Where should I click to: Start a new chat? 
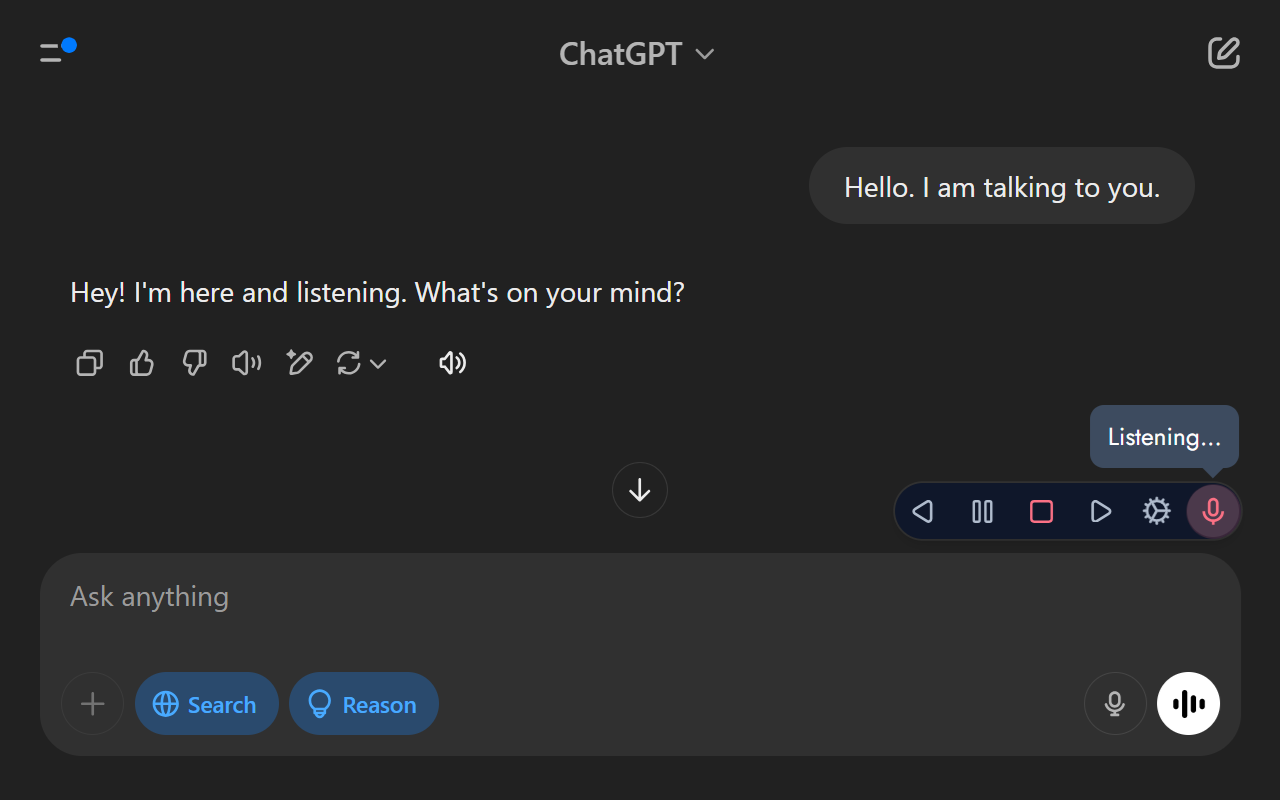click(x=1223, y=53)
